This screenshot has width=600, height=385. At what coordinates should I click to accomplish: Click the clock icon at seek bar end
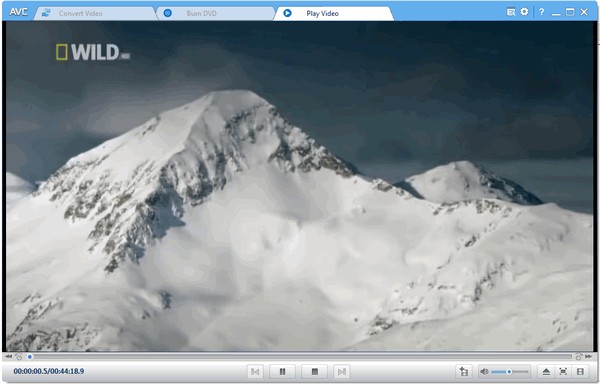pos(578,357)
